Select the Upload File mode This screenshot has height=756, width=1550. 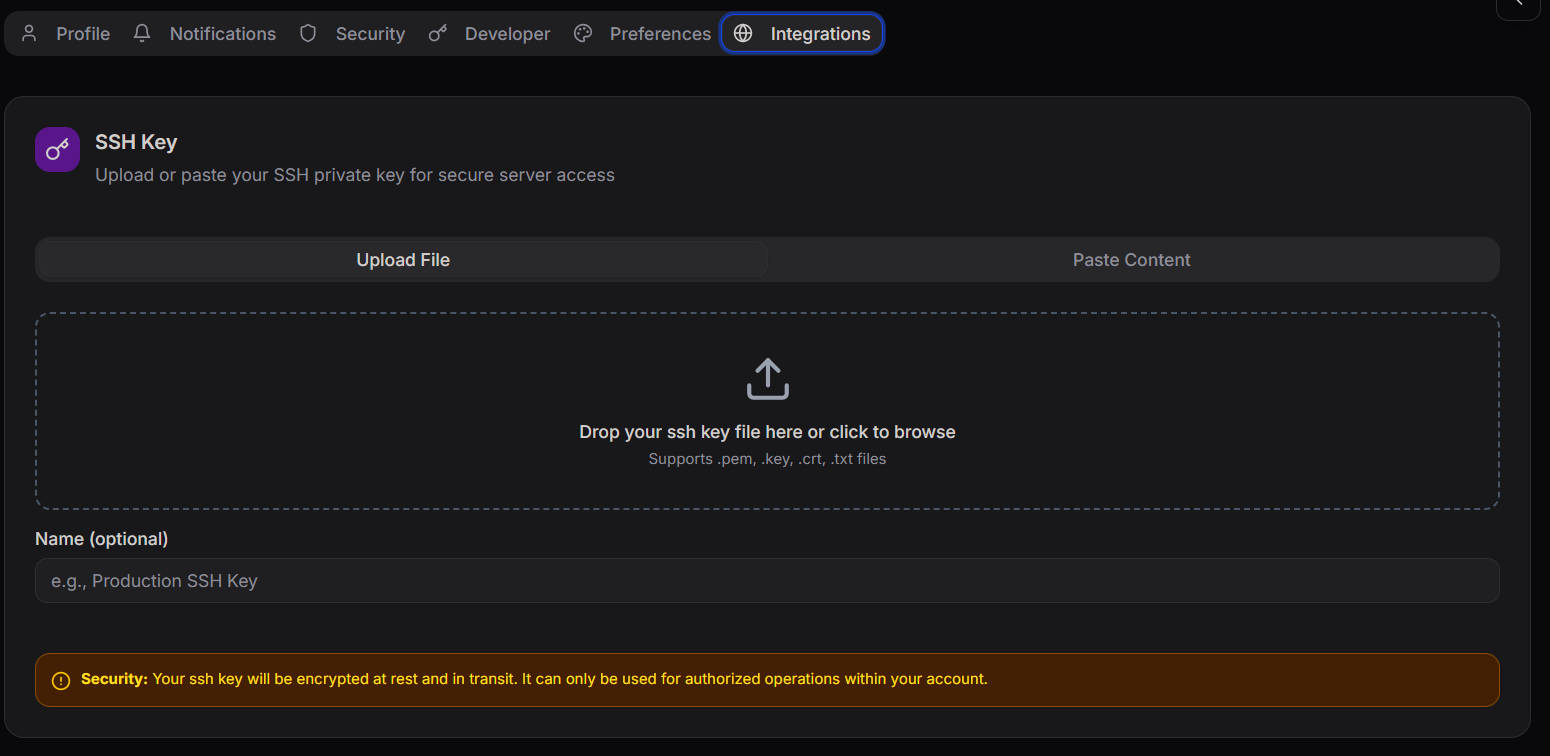tap(402, 260)
